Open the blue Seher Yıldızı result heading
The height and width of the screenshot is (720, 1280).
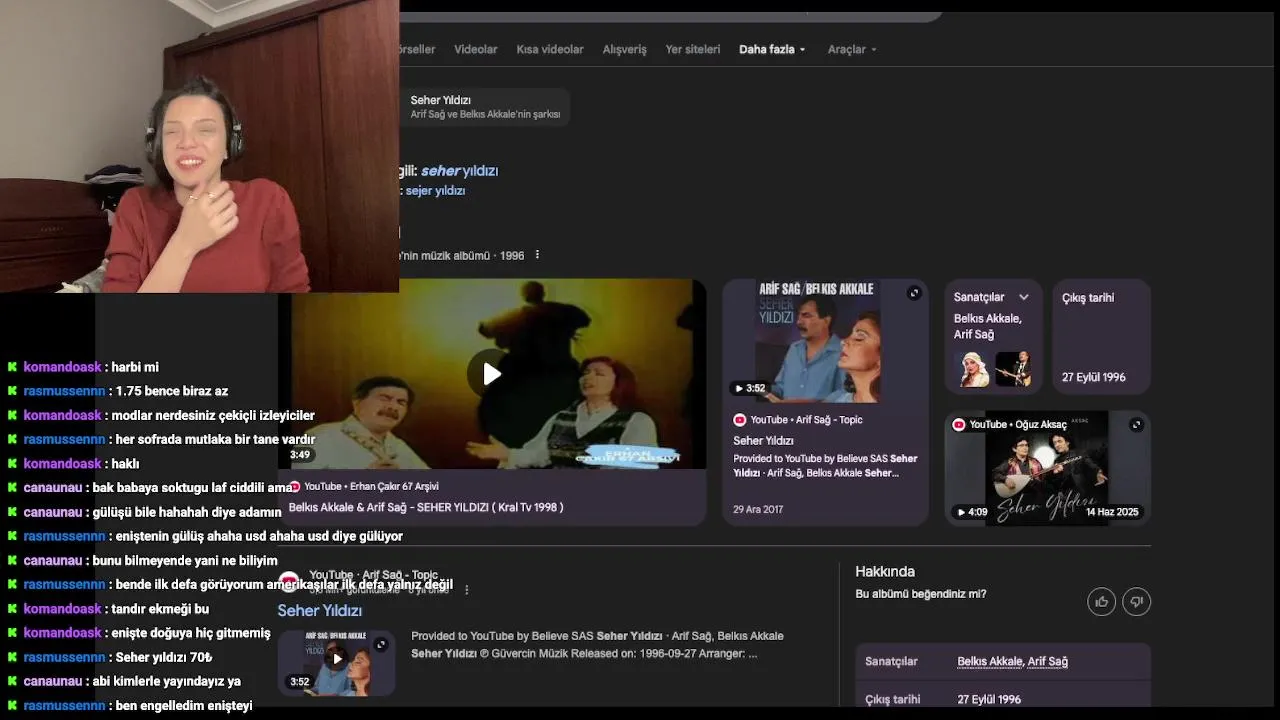click(x=319, y=611)
